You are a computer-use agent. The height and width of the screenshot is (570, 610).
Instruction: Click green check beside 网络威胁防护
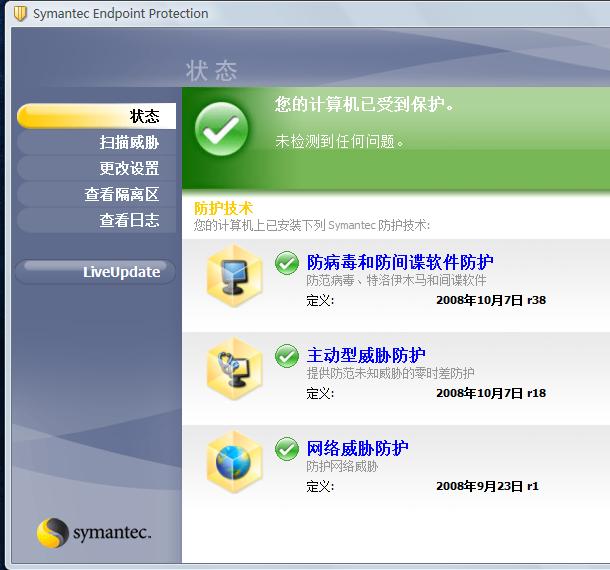tap(287, 449)
